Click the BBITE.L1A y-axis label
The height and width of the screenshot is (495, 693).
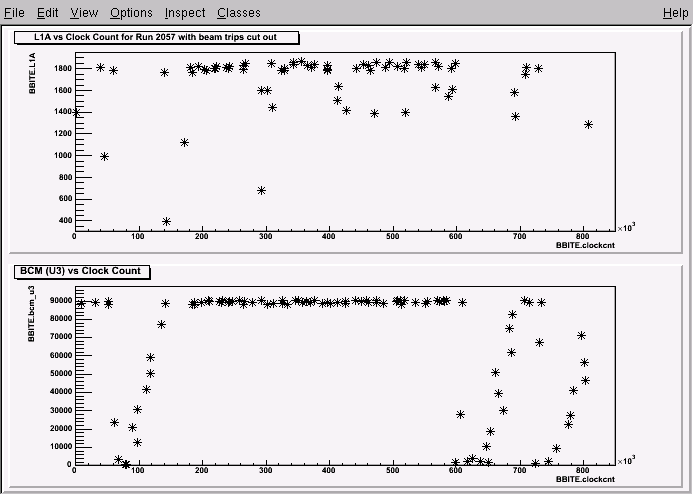(32, 73)
